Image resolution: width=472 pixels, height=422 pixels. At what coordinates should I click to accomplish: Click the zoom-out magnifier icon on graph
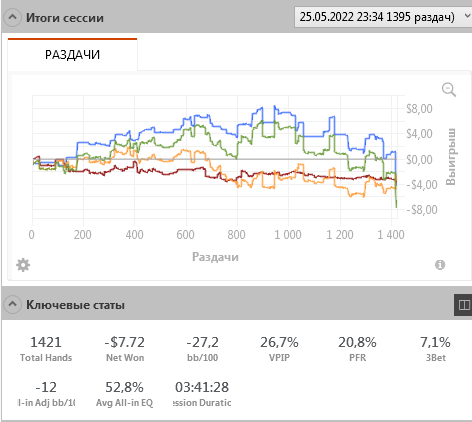[449, 90]
